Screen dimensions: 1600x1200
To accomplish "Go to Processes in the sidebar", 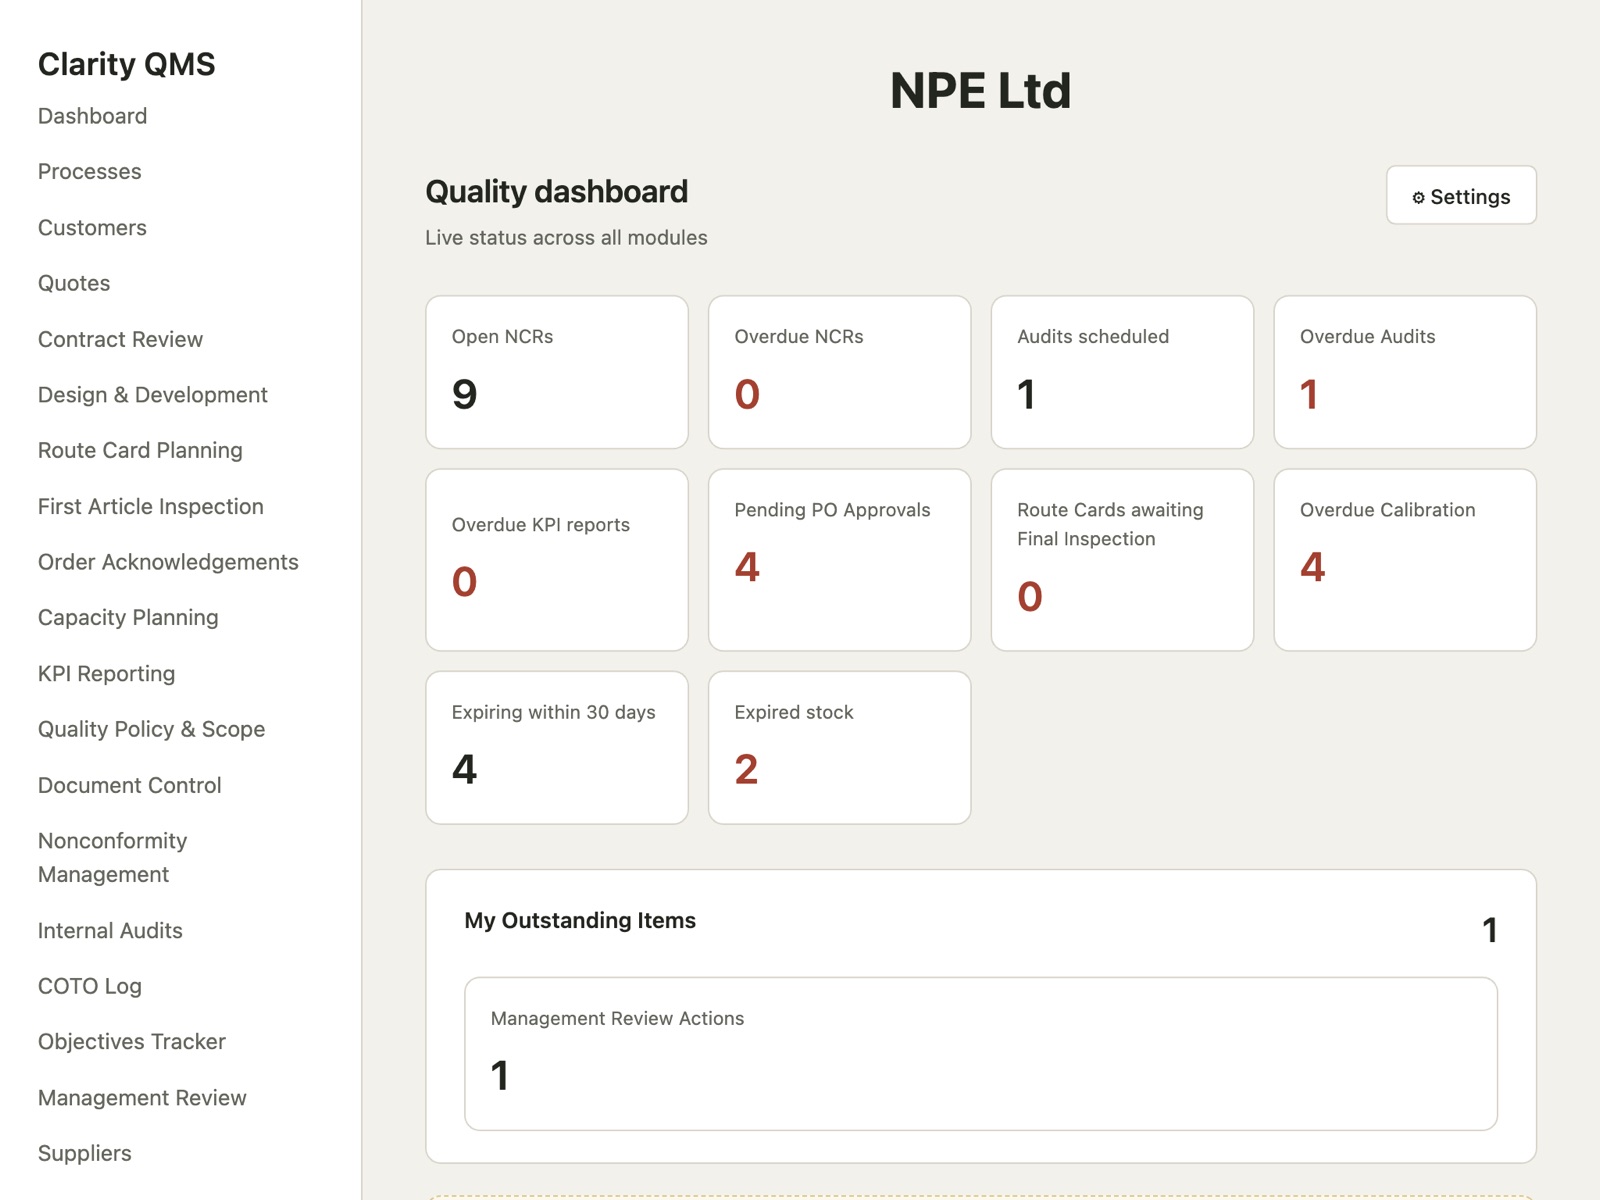I will [90, 172].
